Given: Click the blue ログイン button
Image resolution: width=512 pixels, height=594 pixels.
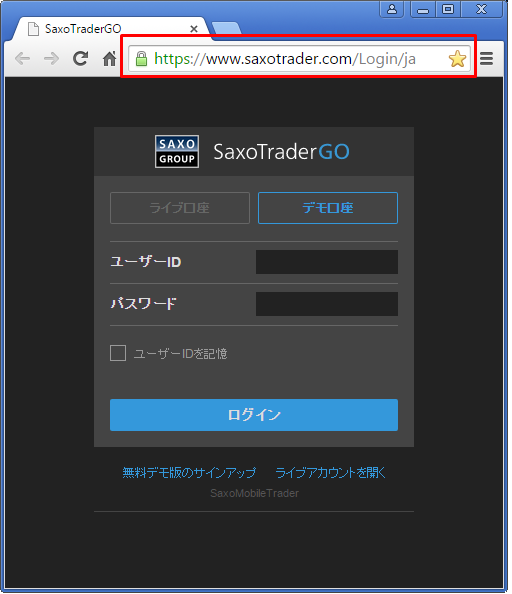Looking at the screenshot, I should pyautogui.click(x=254, y=415).
